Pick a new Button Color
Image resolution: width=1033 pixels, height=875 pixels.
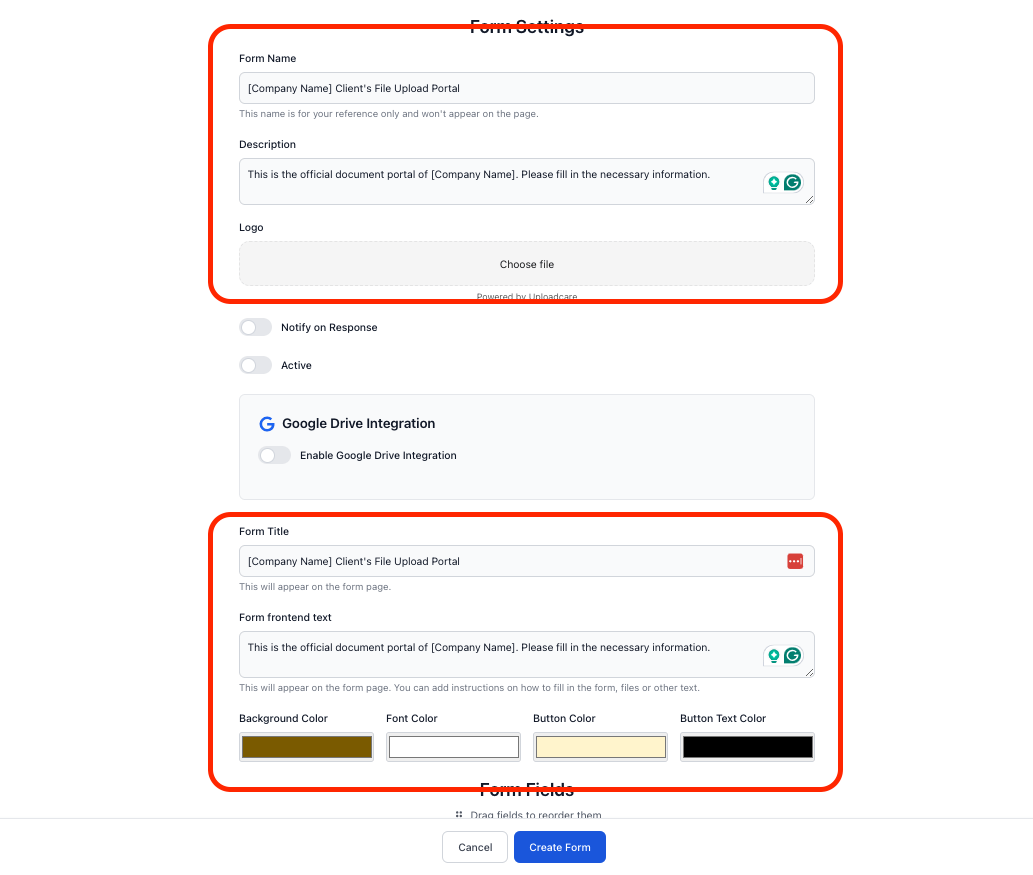pyautogui.click(x=601, y=747)
